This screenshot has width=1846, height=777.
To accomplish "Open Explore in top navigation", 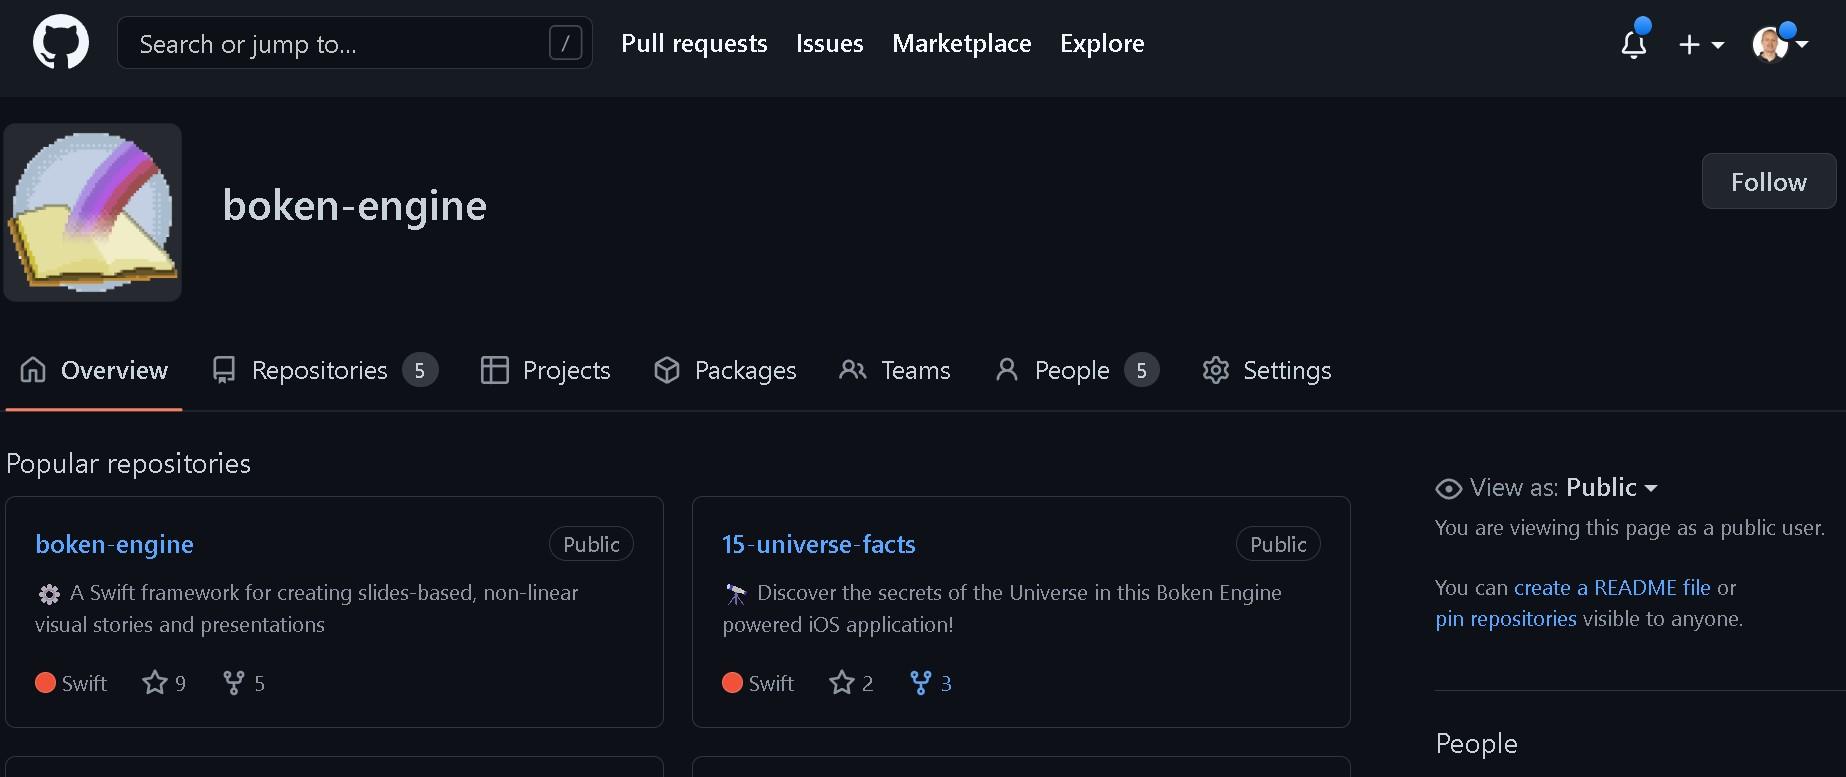I will [1102, 43].
